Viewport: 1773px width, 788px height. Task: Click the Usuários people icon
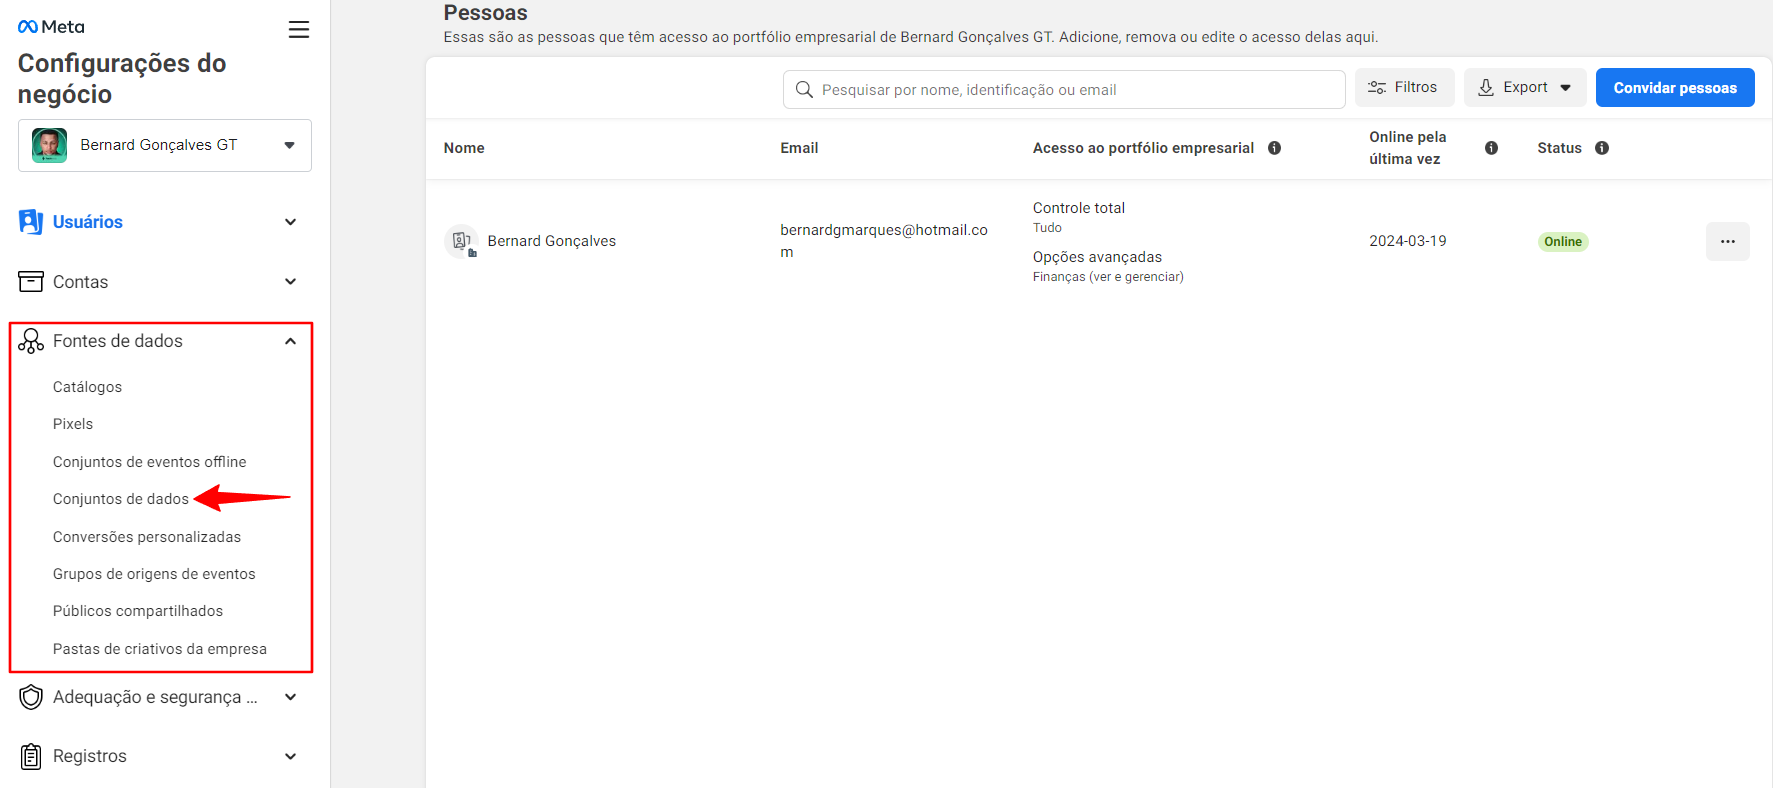pyautogui.click(x=31, y=222)
